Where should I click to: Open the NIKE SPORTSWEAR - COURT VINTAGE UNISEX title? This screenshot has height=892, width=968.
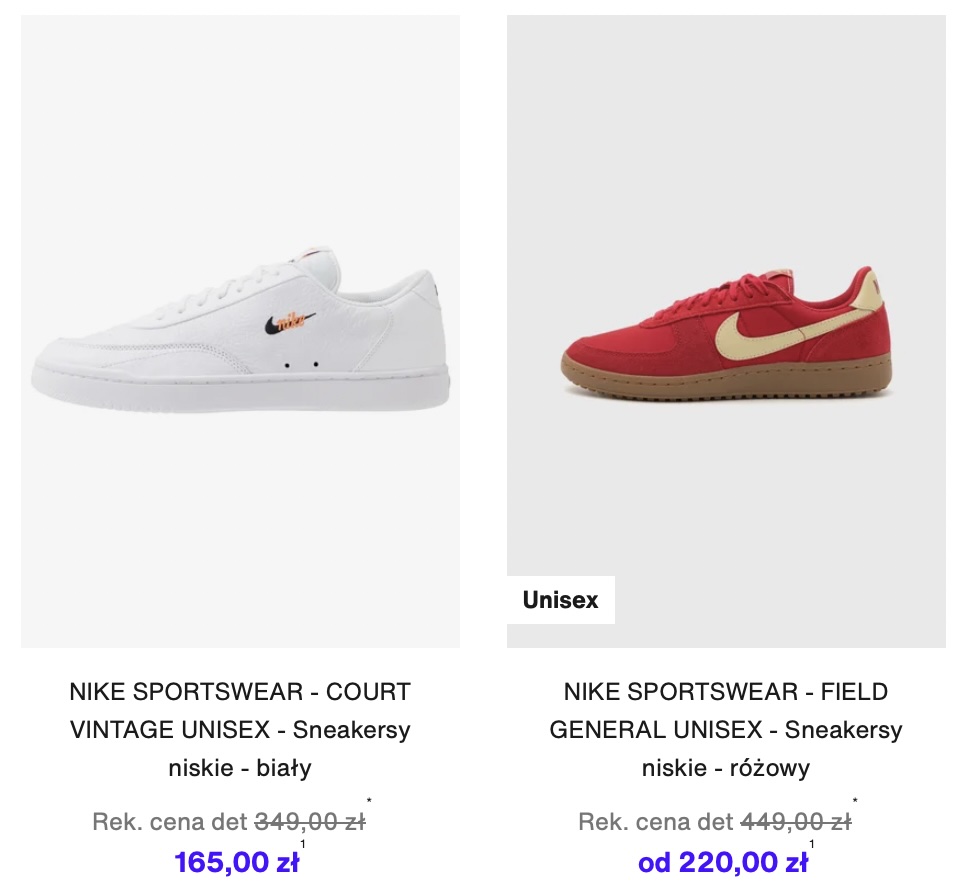(x=240, y=730)
